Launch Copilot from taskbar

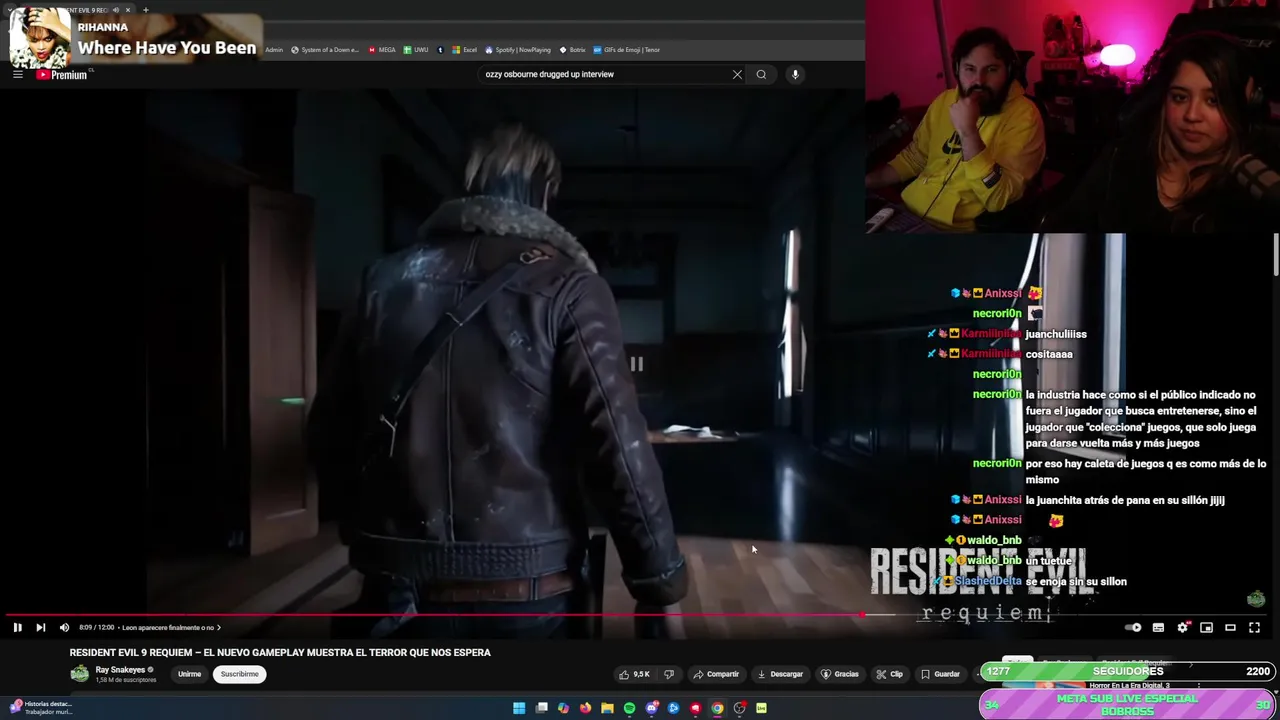coord(563,708)
